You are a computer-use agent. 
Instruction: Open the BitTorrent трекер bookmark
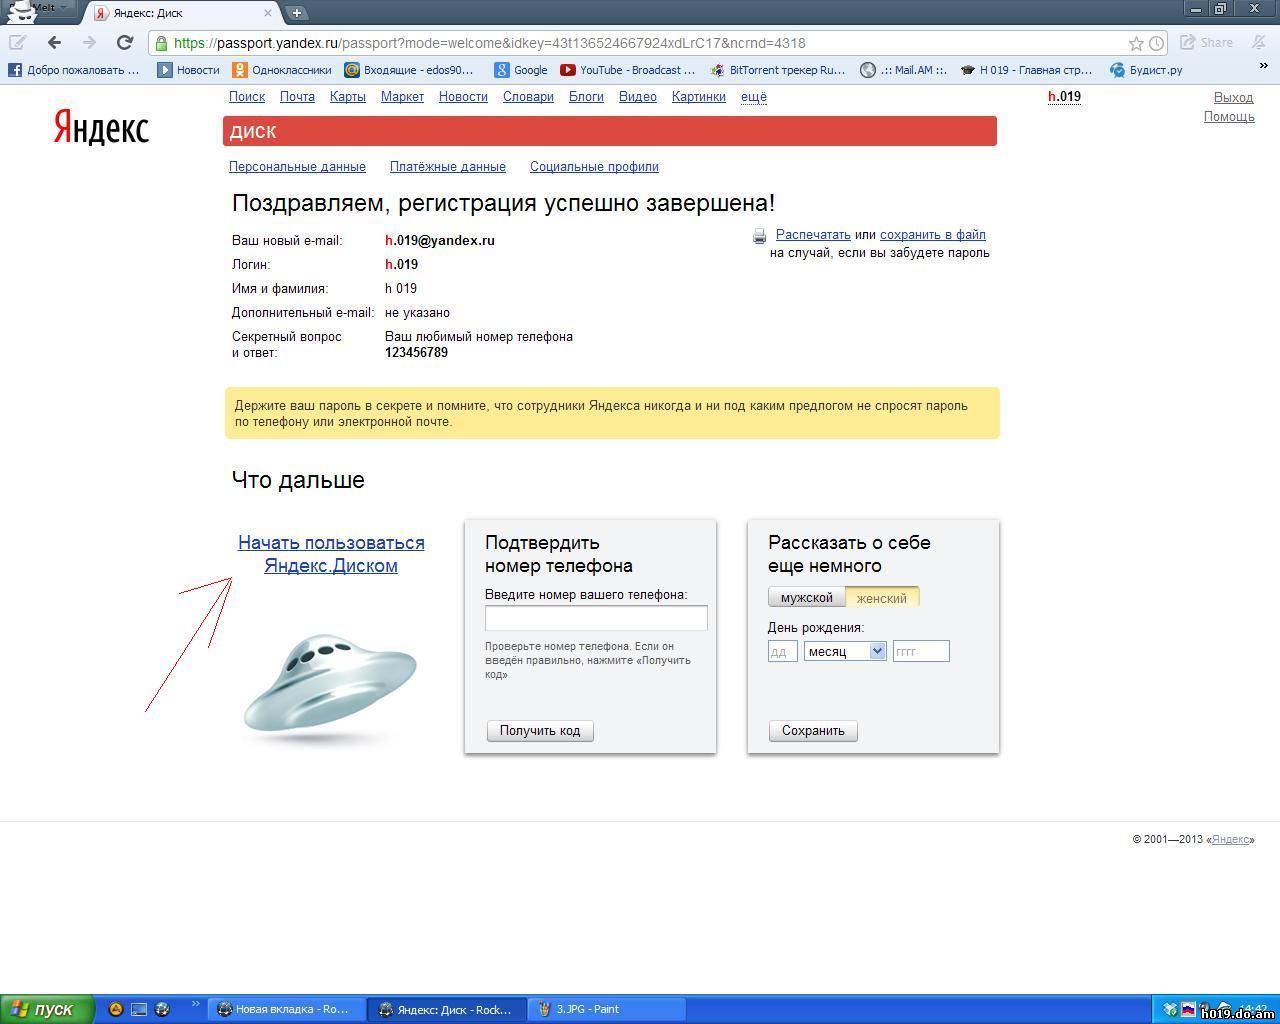tap(778, 70)
